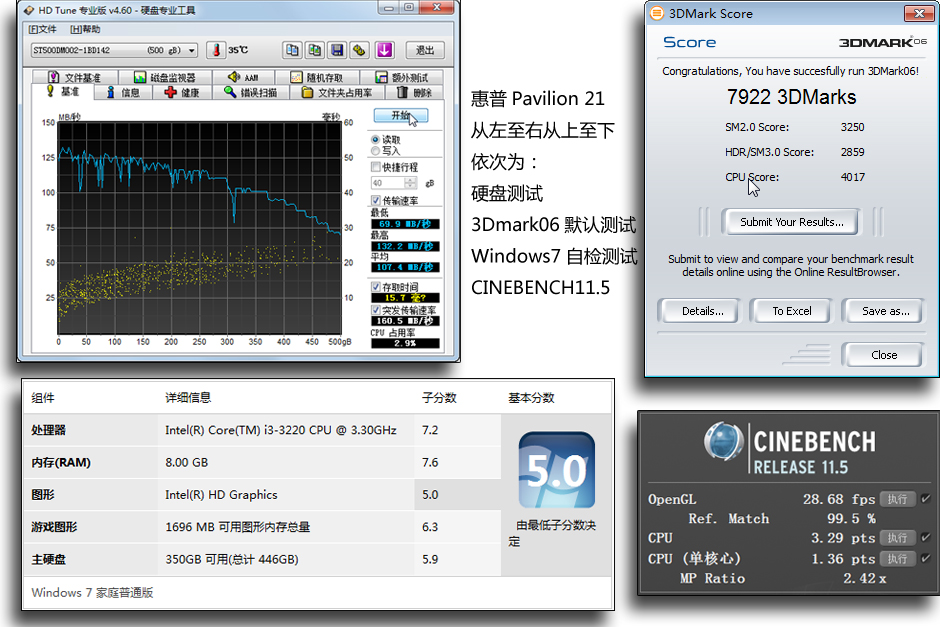
Task: Click the 子分数 column header
Action: [439, 398]
